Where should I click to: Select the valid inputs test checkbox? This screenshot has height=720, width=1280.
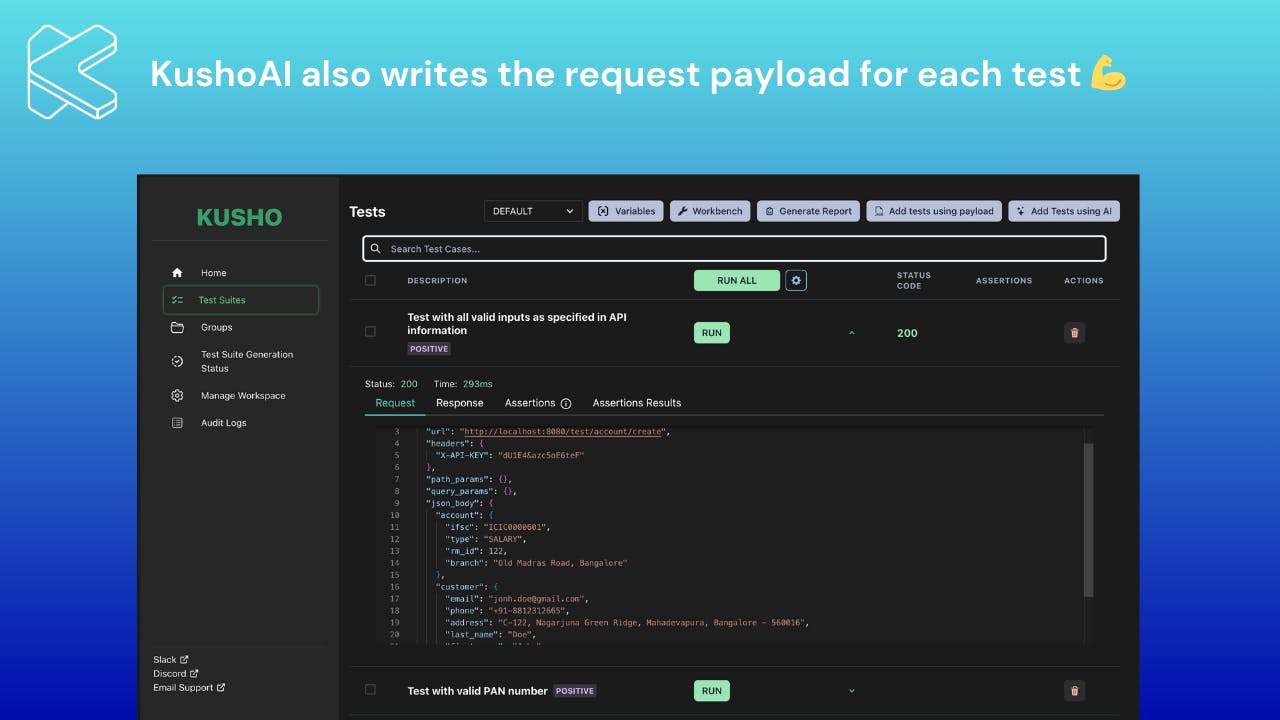click(x=370, y=332)
